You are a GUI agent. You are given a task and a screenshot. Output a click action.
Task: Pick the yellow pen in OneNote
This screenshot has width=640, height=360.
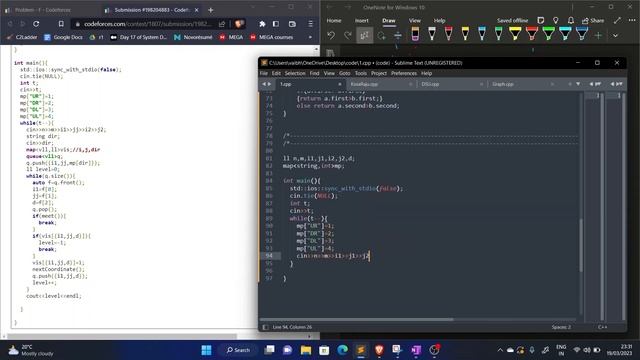(465, 34)
